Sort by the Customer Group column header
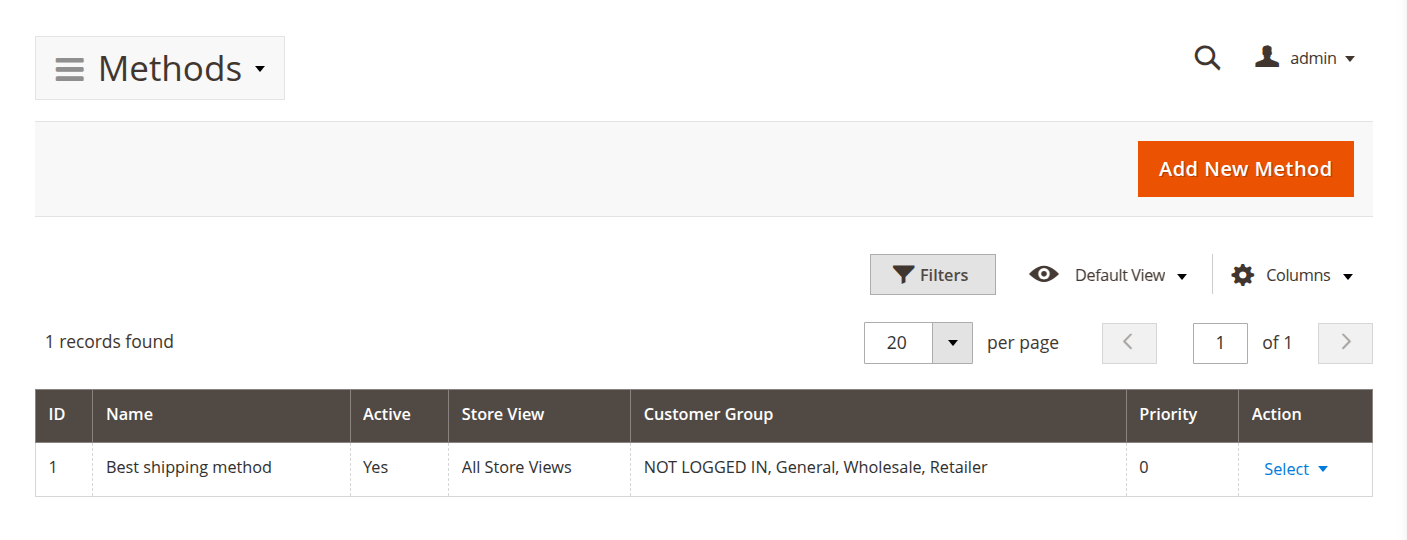This screenshot has height=540, width=1407. (x=708, y=414)
